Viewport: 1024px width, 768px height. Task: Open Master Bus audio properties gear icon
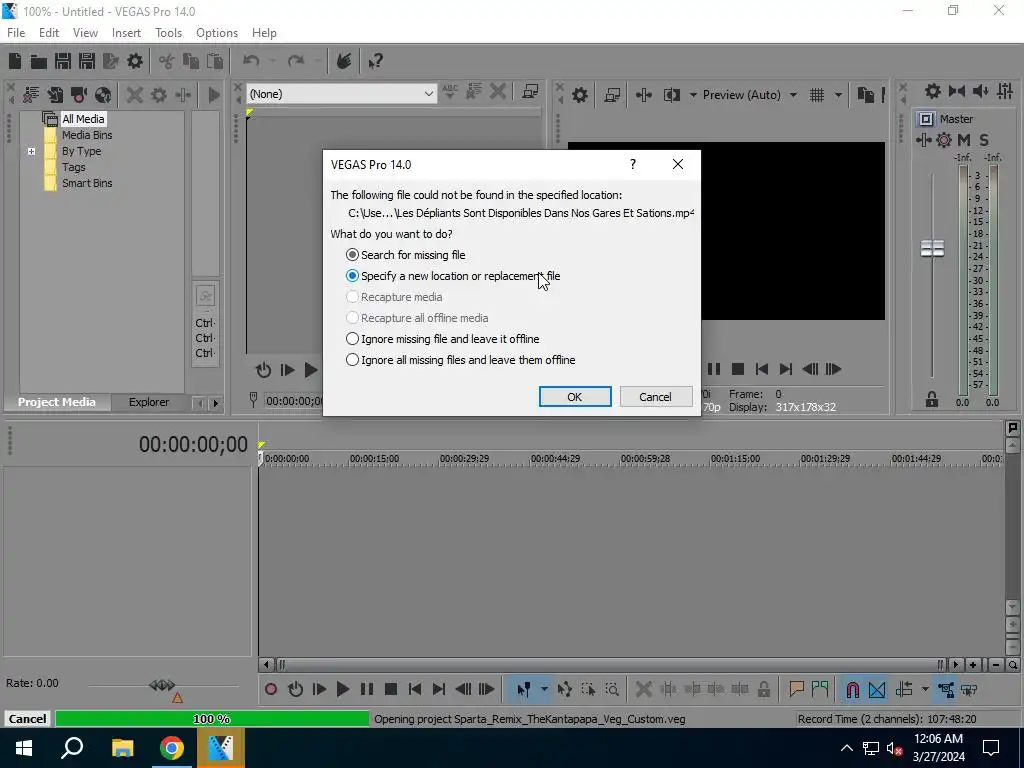point(933,91)
